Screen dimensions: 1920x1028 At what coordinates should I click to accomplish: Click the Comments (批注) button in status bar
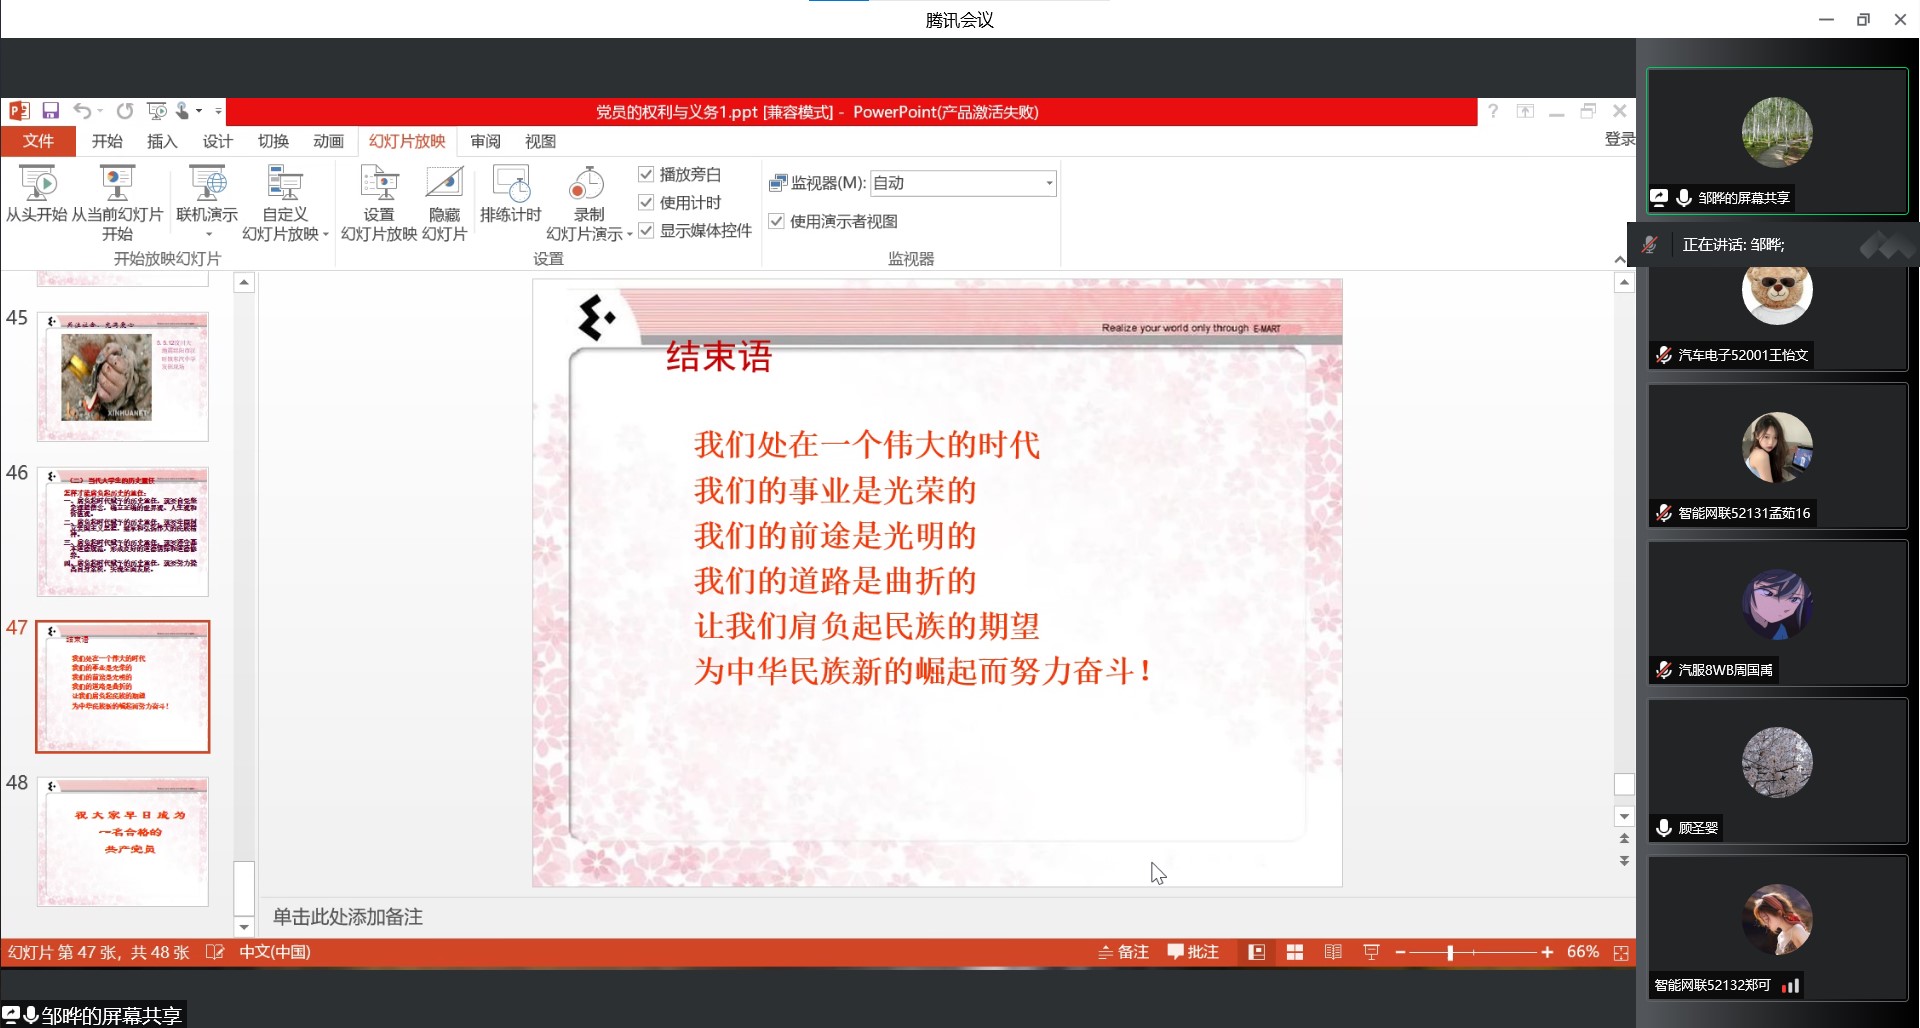(x=1193, y=953)
